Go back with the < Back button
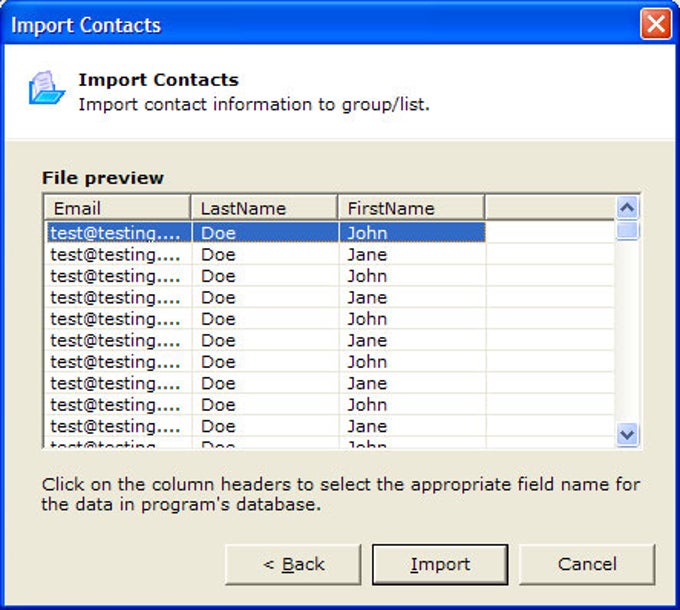 (x=293, y=564)
